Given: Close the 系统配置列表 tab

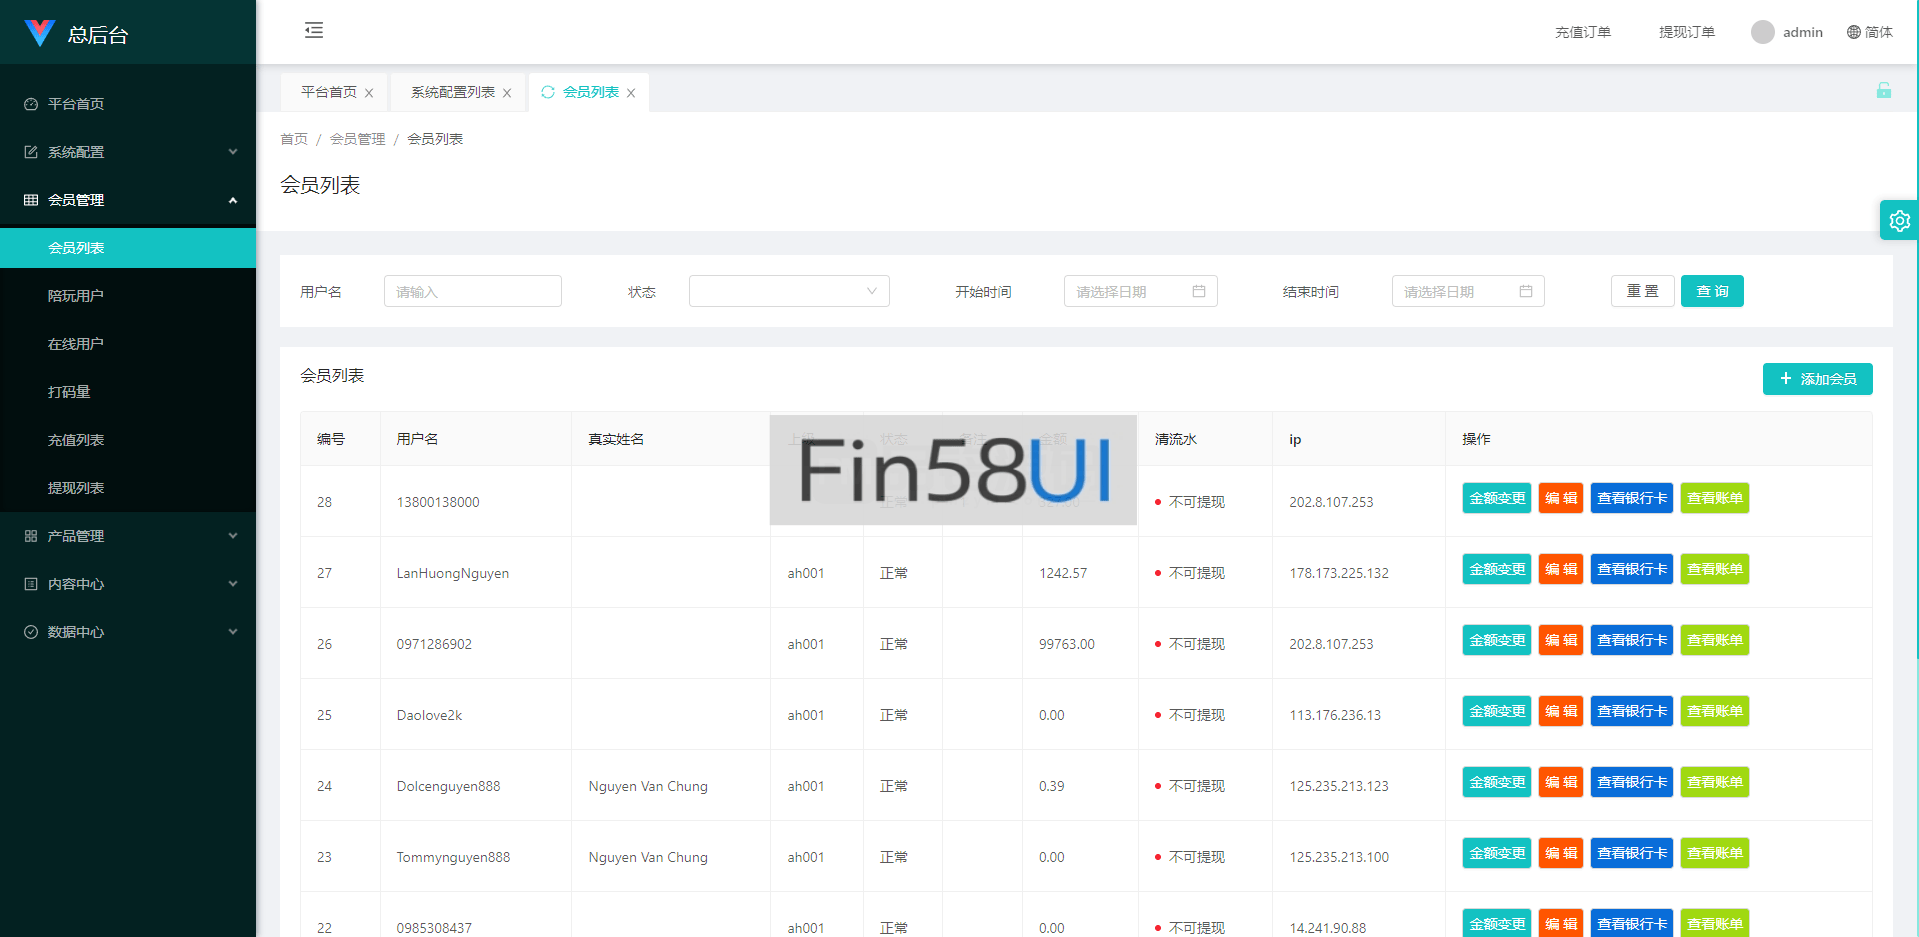Looking at the screenshot, I should pos(507,93).
